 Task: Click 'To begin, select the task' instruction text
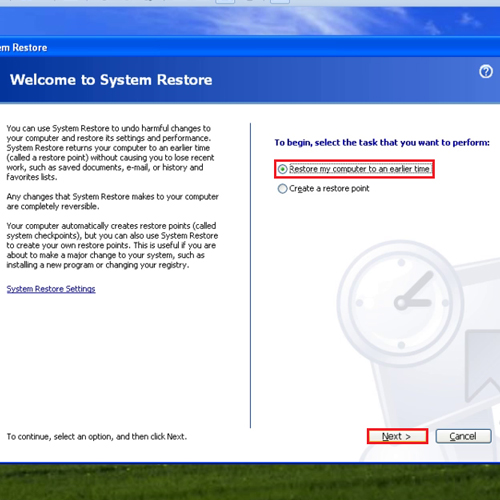coord(382,143)
